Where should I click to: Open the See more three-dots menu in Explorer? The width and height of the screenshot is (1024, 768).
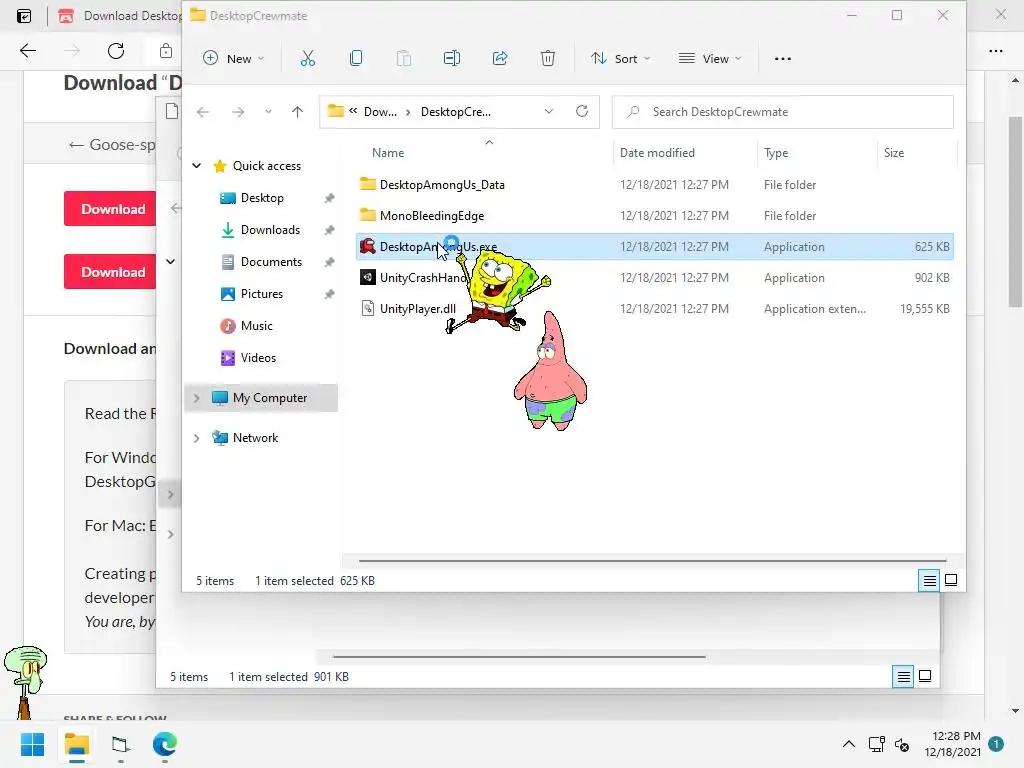click(x=782, y=59)
